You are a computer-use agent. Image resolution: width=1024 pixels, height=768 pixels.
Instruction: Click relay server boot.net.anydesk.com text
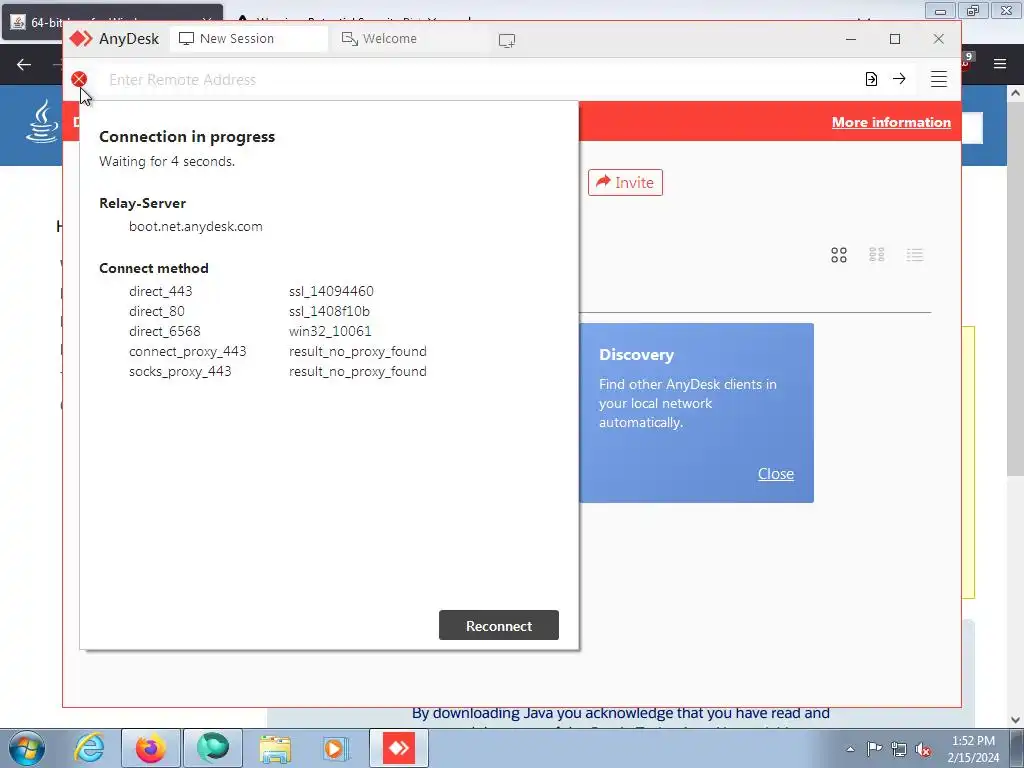pyautogui.click(x=196, y=227)
